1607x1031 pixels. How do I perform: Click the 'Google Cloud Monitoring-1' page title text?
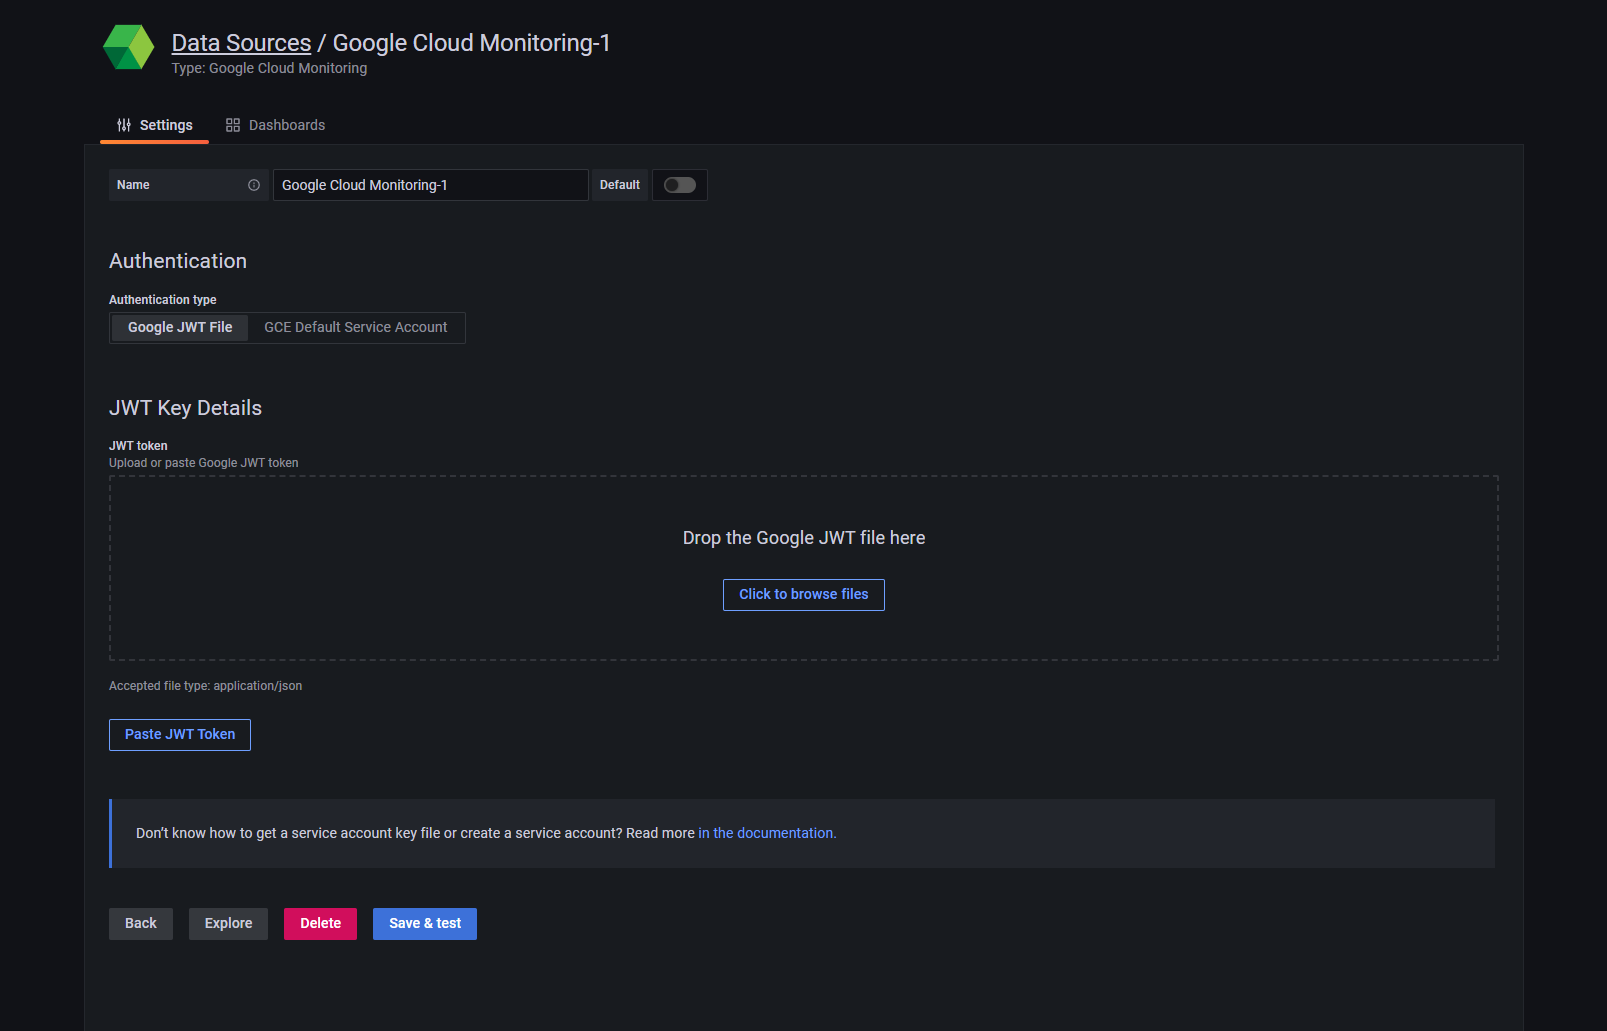pos(472,43)
